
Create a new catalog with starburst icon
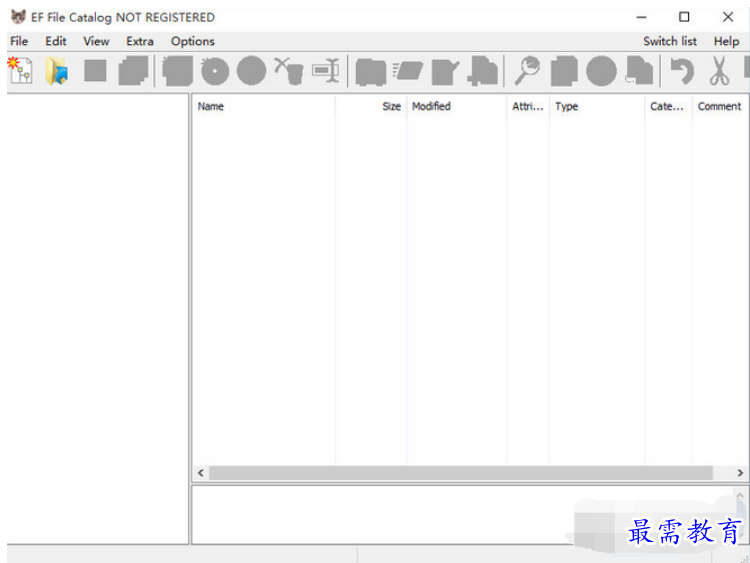[20, 70]
